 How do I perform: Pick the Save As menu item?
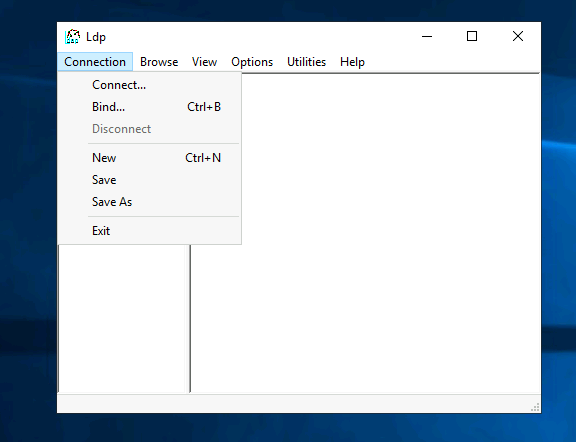149,202
